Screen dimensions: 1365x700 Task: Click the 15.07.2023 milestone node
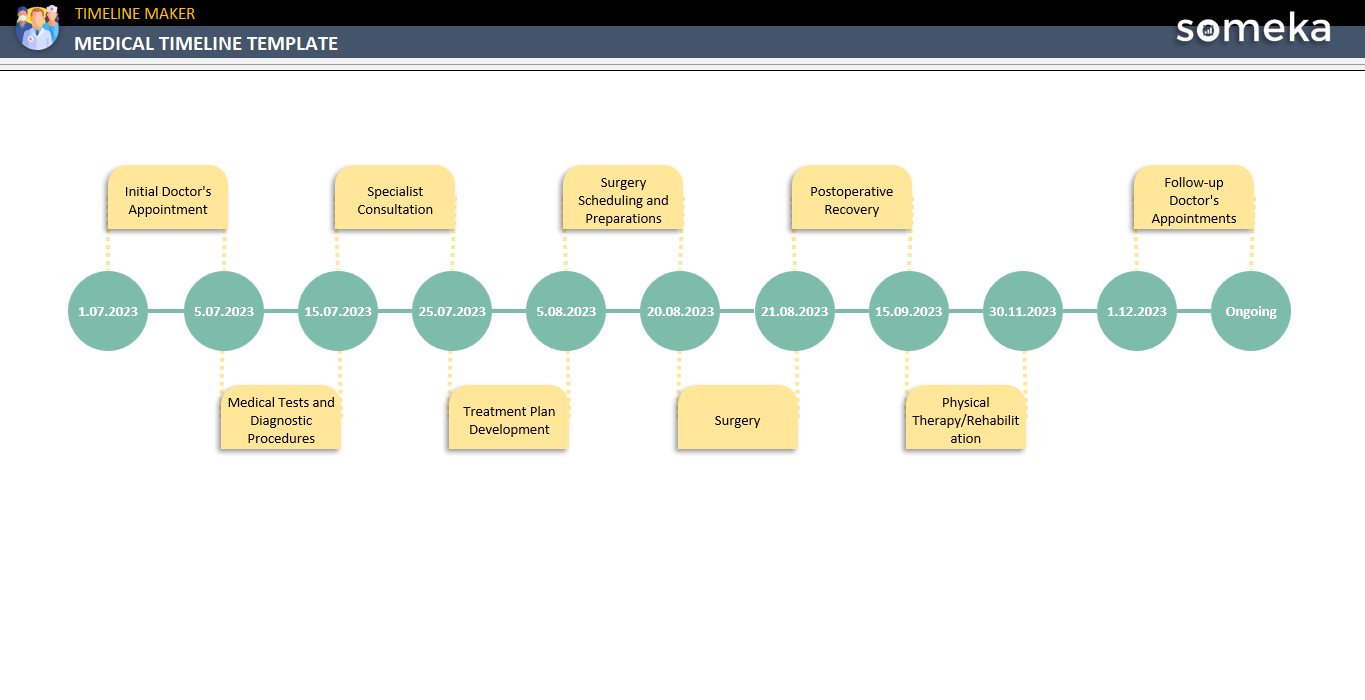click(338, 311)
